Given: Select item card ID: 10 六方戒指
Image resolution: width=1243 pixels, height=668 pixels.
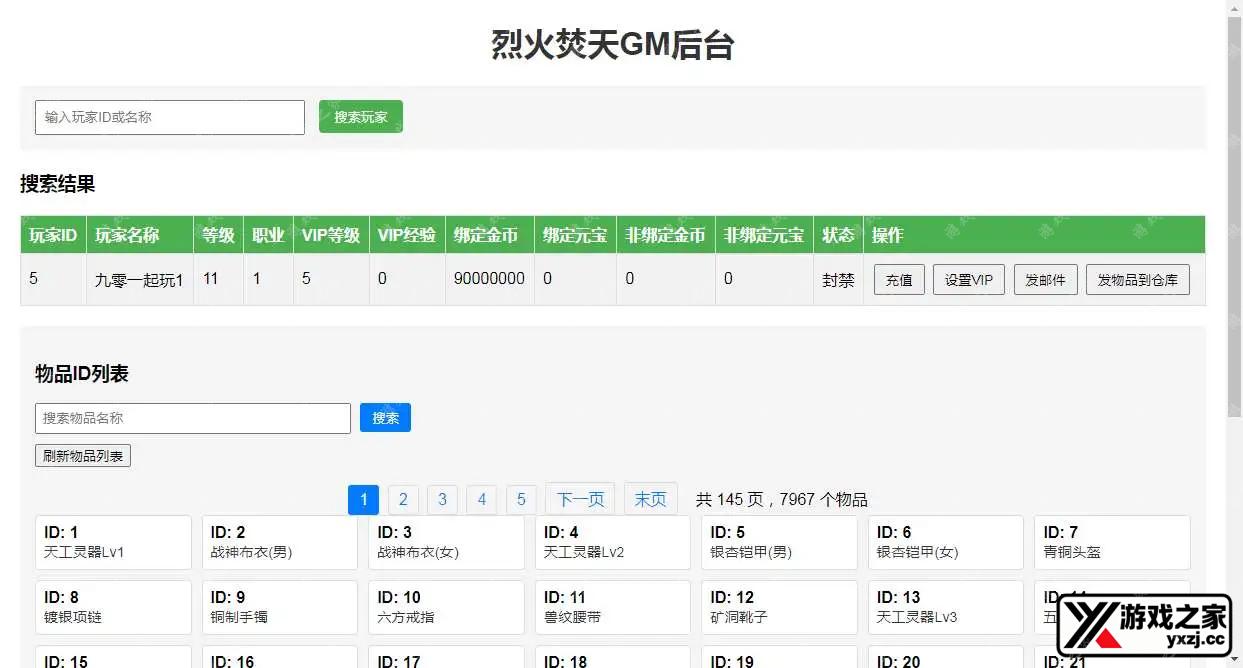Looking at the screenshot, I should pos(446,607).
